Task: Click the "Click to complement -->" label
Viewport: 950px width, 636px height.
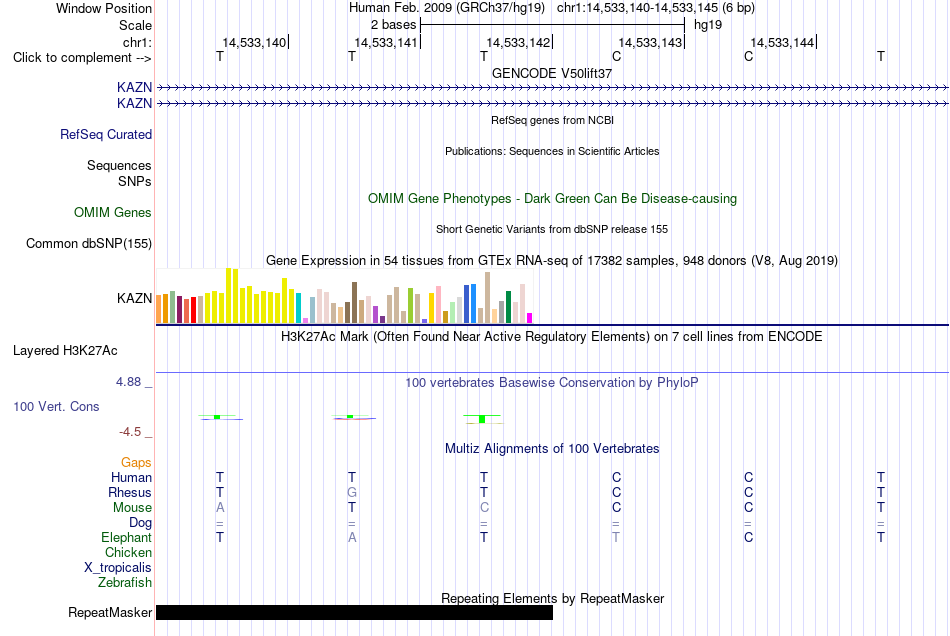Action: (x=82, y=58)
